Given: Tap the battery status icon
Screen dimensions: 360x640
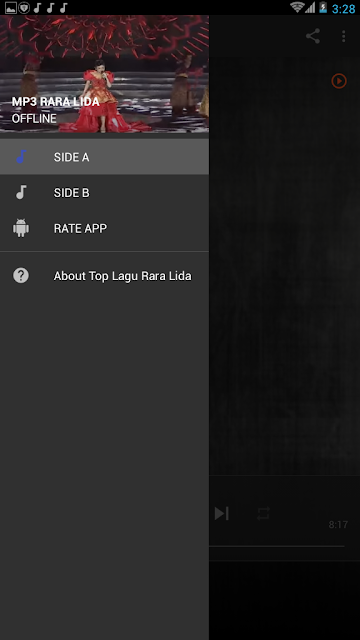Looking at the screenshot, I should point(323,7).
